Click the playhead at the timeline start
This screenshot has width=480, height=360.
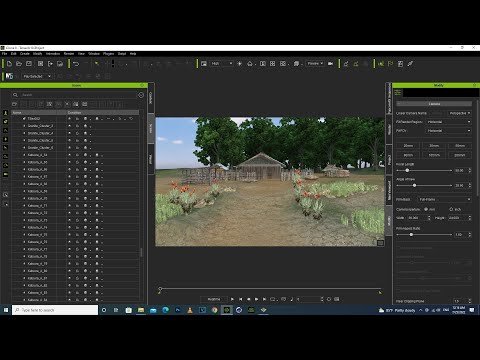click(160, 290)
